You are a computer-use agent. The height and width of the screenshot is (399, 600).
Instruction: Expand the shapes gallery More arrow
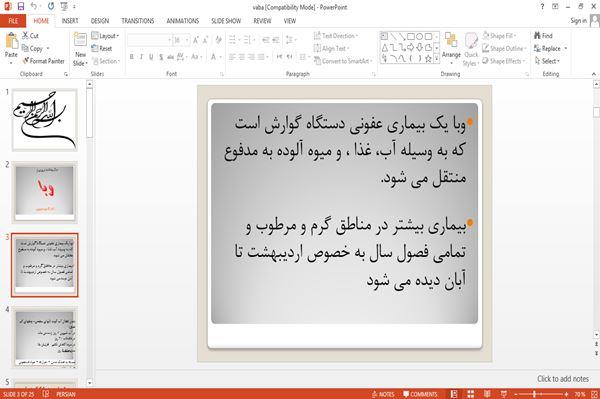[x=436, y=59]
